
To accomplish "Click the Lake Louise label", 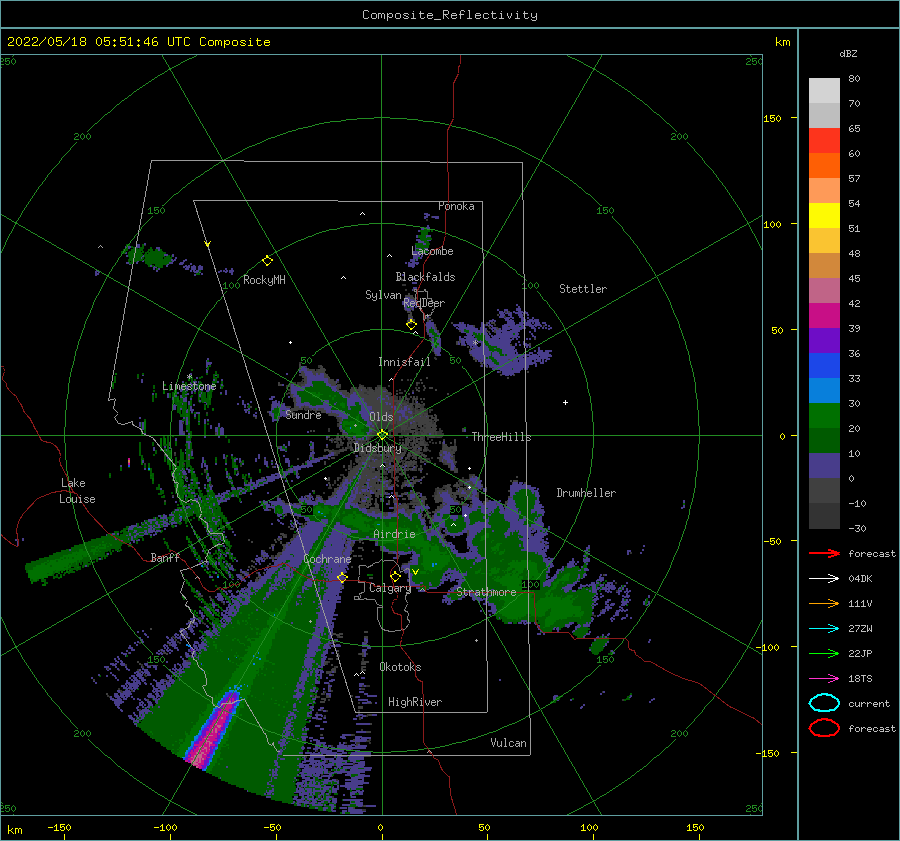I will pos(77,491).
